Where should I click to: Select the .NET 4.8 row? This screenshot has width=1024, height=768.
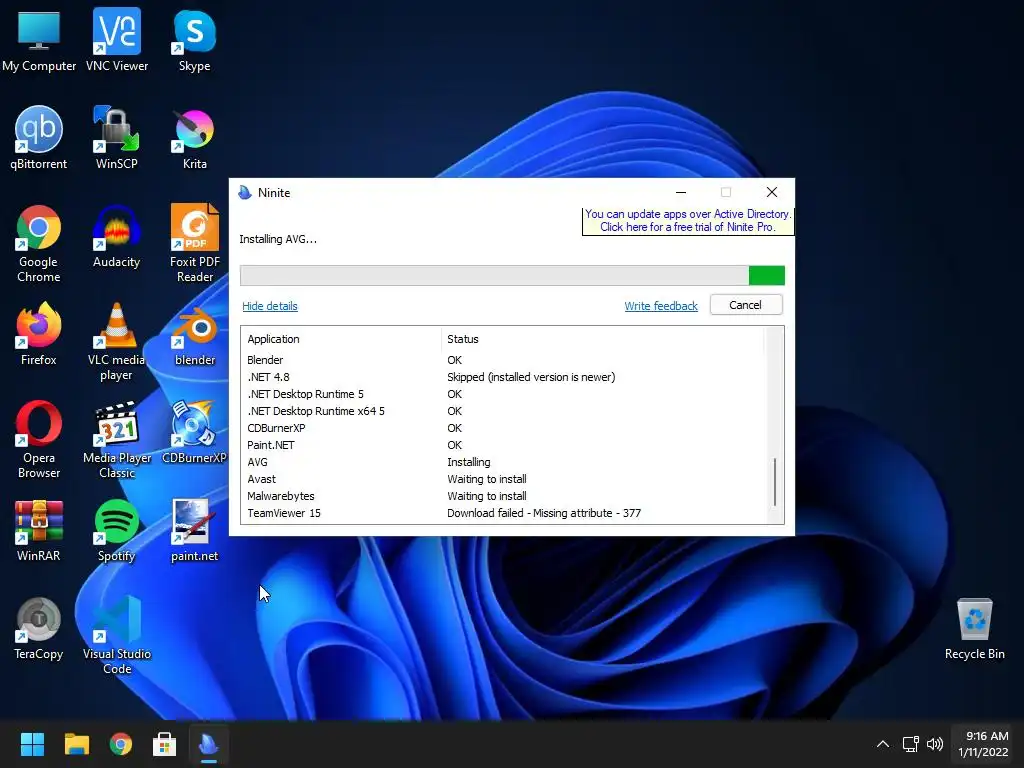tap(503, 377)
